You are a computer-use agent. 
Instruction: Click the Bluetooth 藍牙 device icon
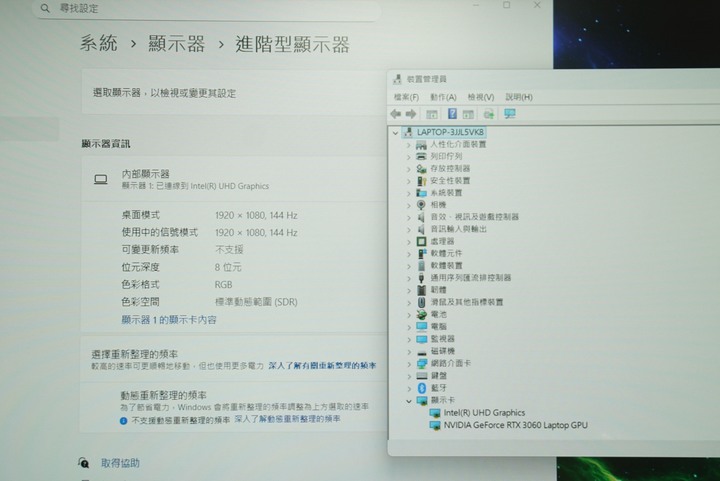pos(422,388)
